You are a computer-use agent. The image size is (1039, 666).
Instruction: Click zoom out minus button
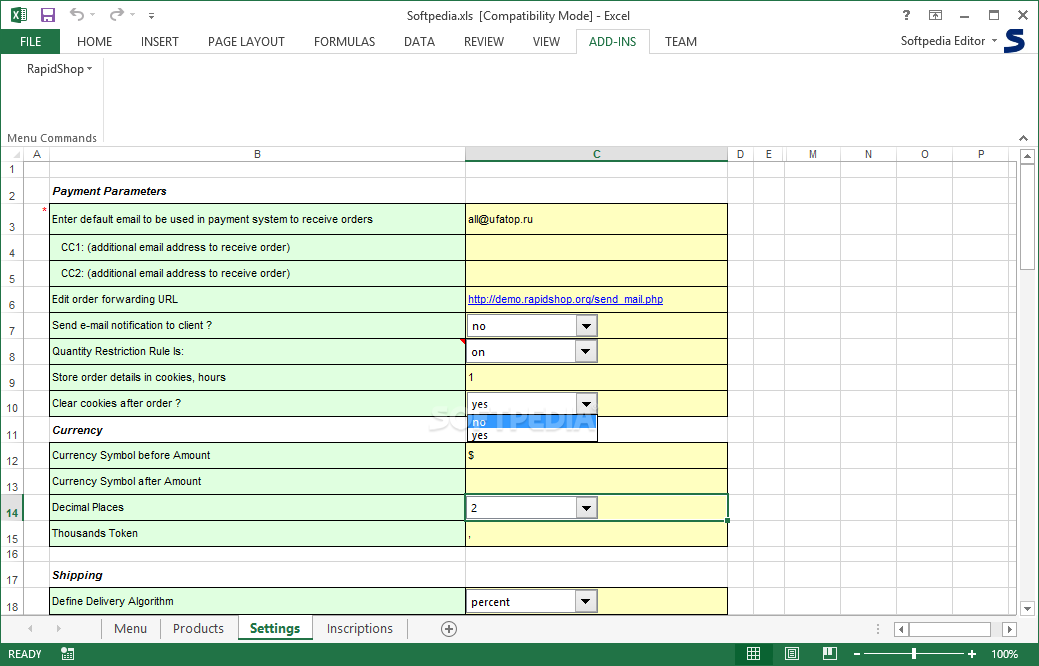coord(856,654)
